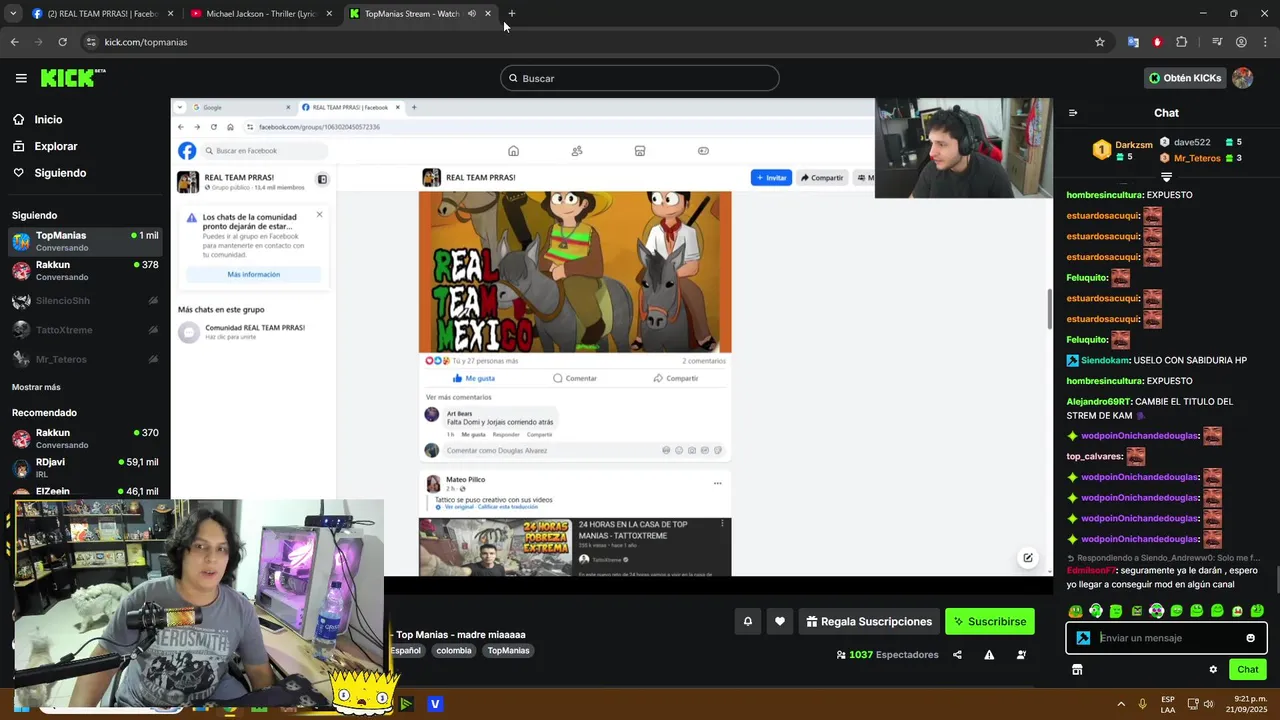Select TopManias channel in followed list
This screenshot has width=1280, height=720.
tap(85, 241)
